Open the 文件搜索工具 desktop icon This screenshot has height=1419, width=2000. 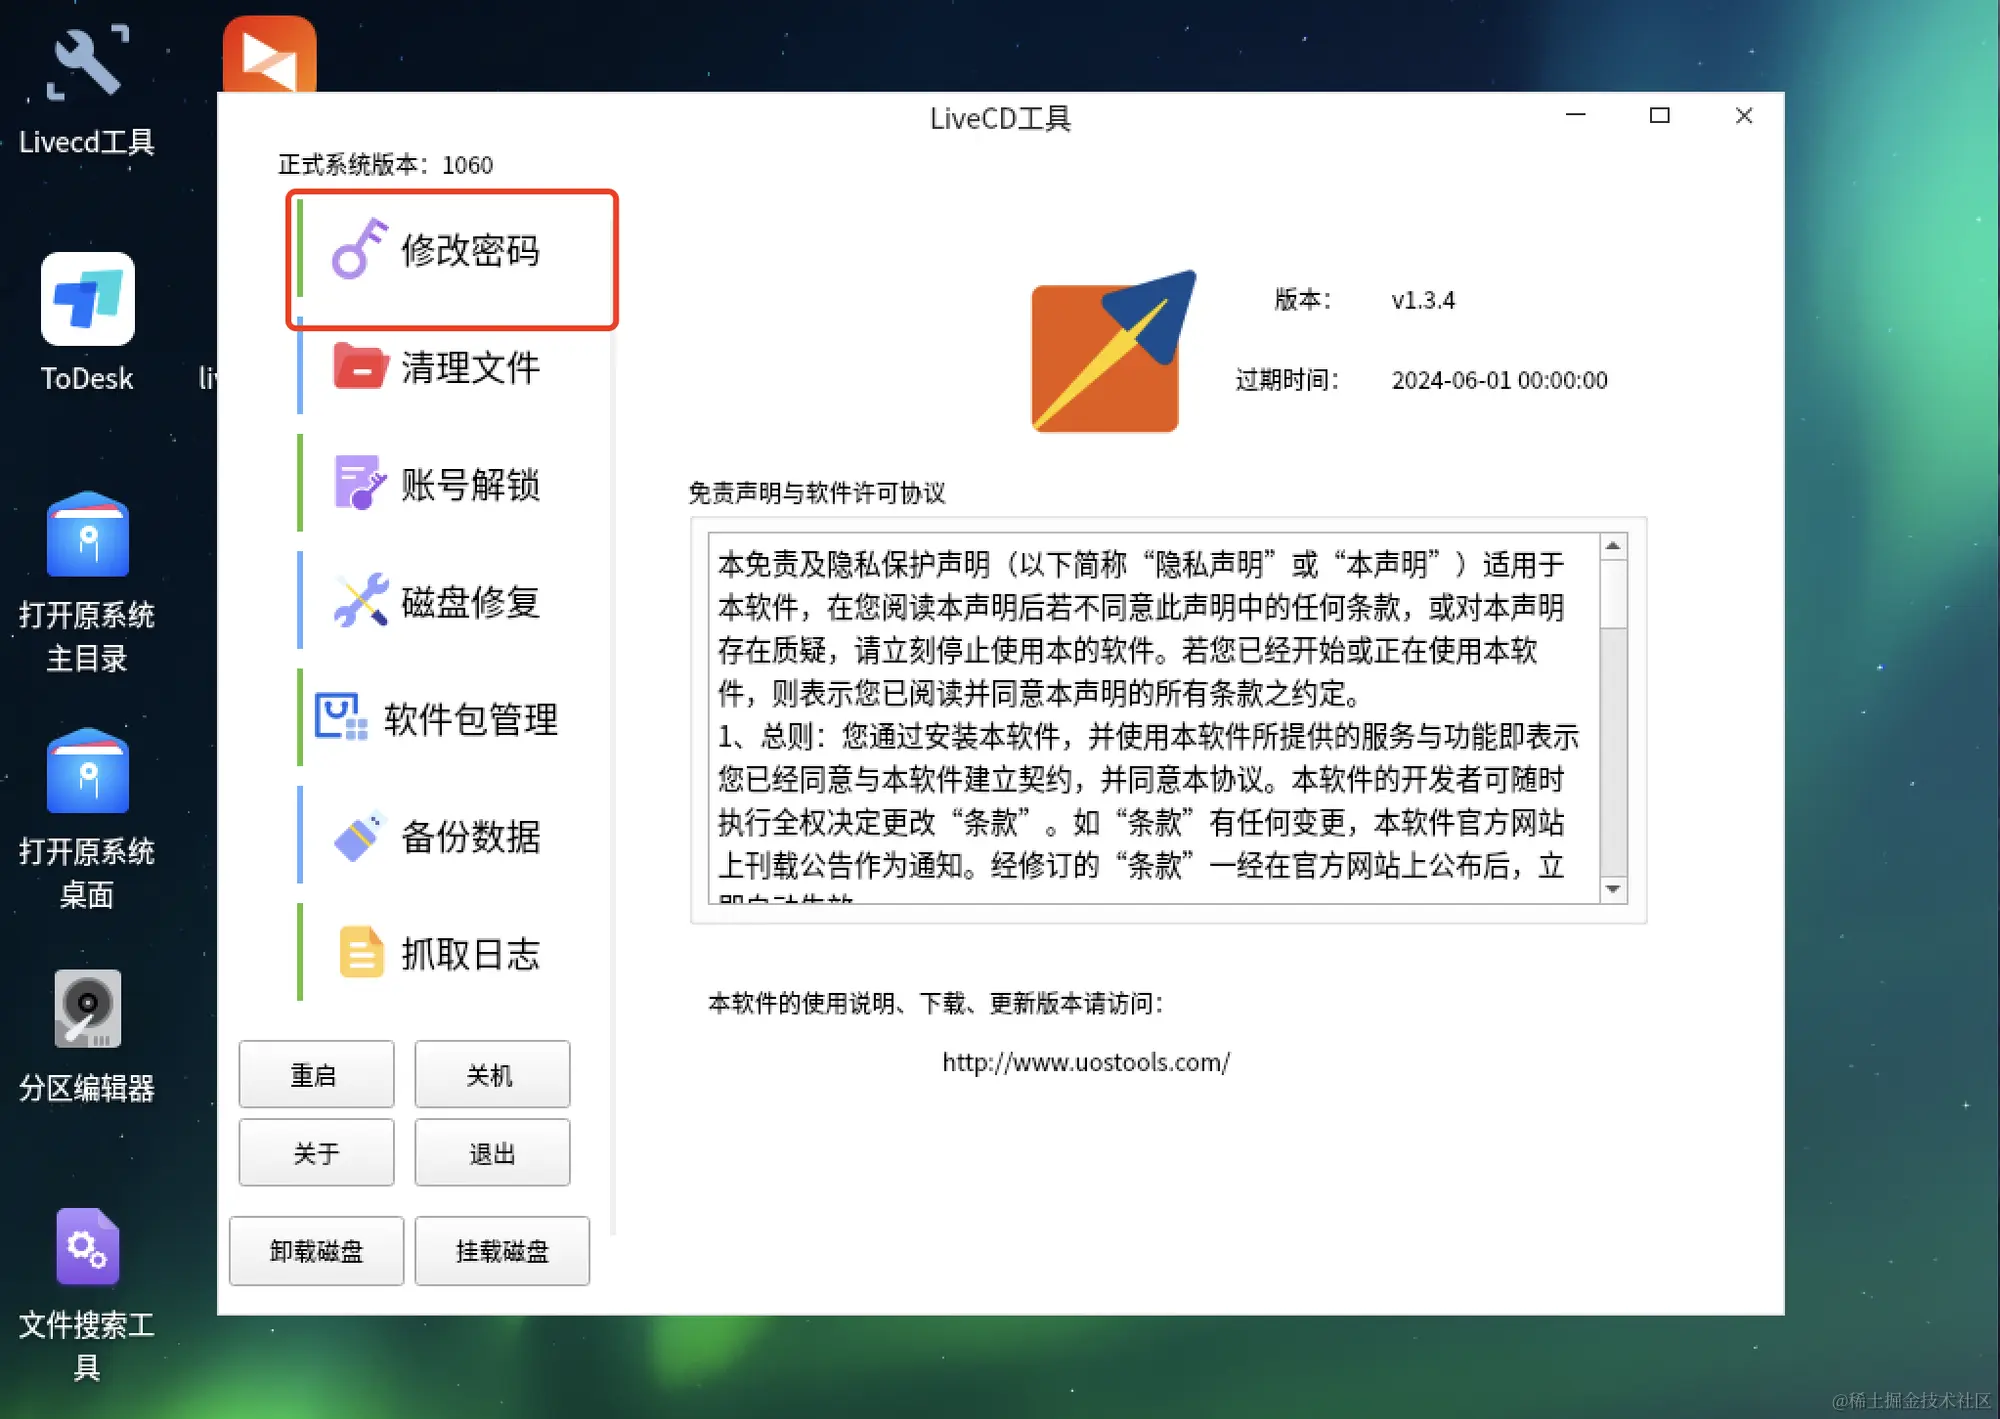click(87, 1247)
